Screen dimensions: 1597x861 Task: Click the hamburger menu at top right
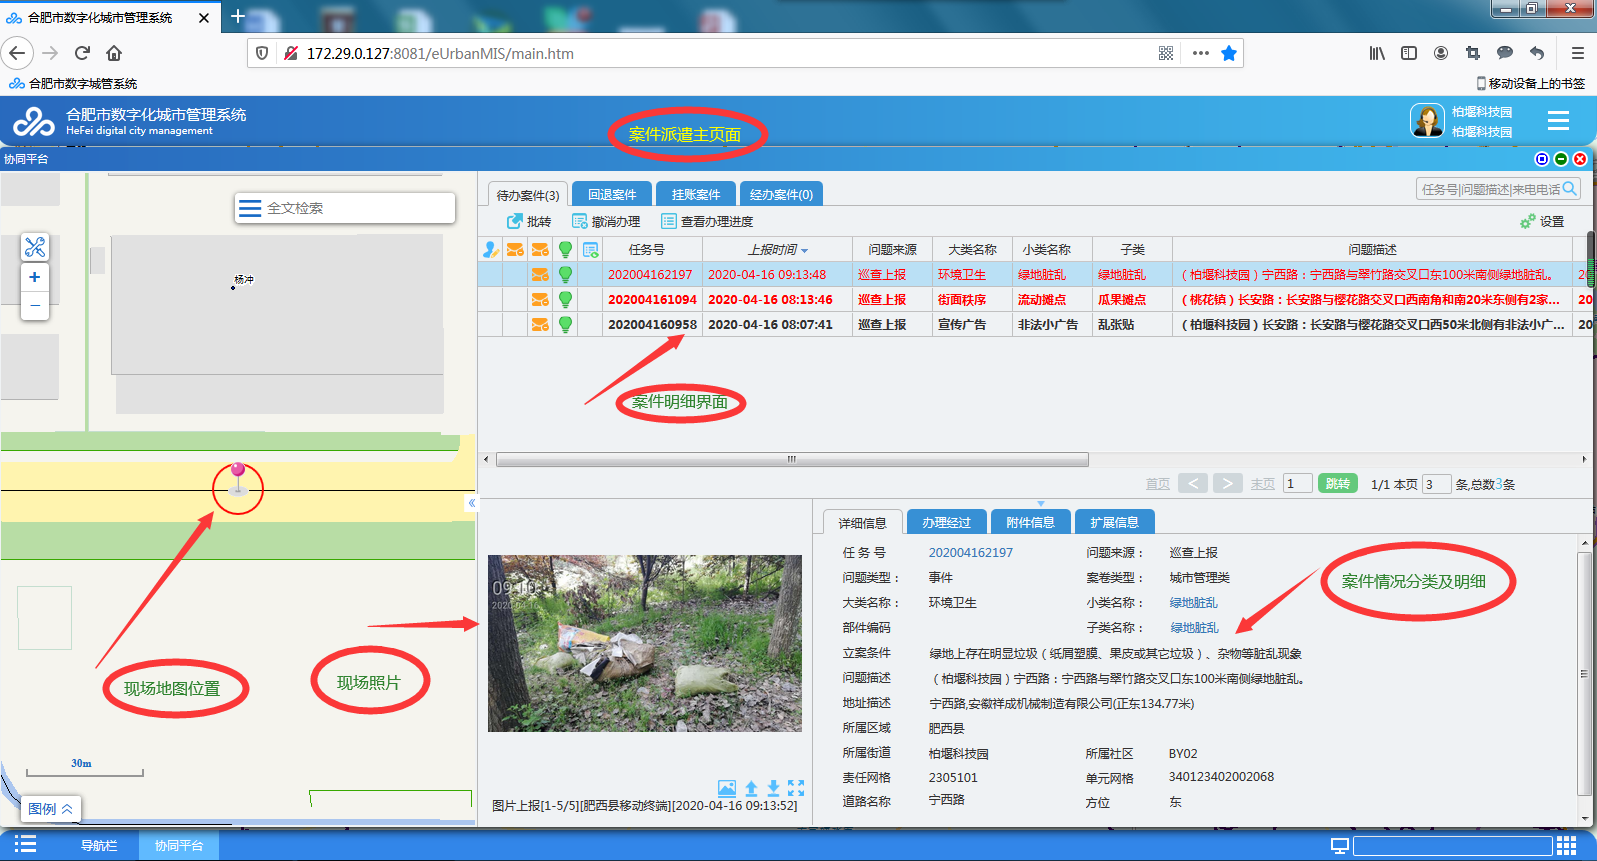pos(1558,121)
